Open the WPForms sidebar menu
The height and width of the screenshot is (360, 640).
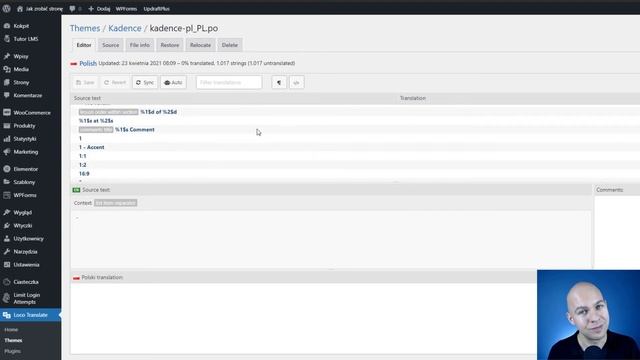(25, 195)
